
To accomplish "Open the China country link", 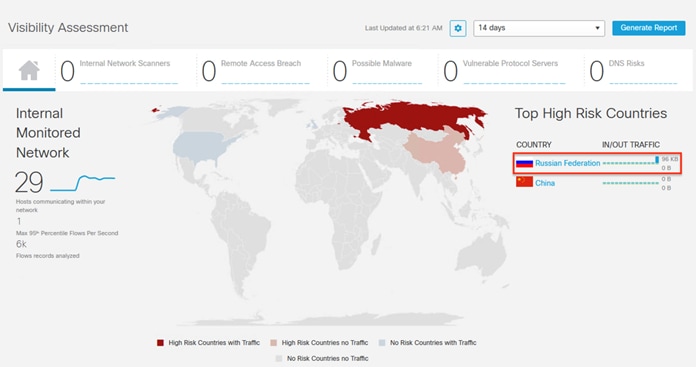I will tap(545, 183).
